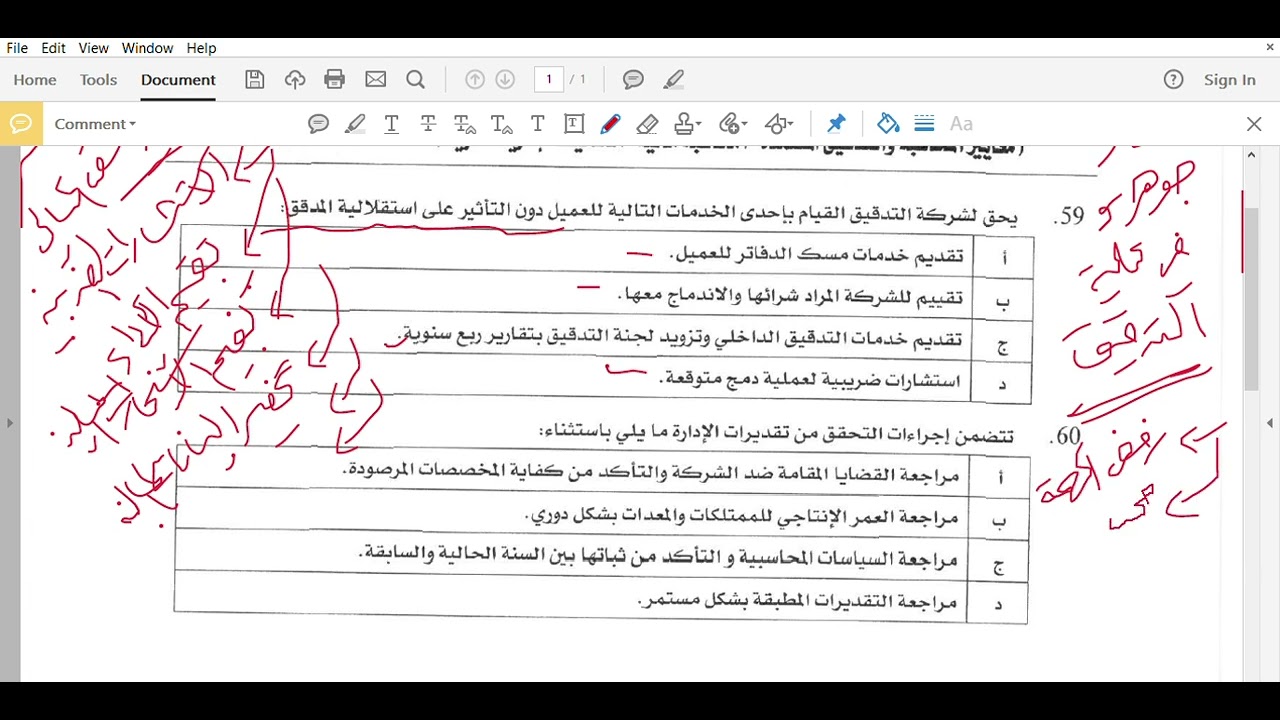Screen dimensions: 1280x720
Task: Expand the right tools pane arrow
Action: [x=1270, y=423]
